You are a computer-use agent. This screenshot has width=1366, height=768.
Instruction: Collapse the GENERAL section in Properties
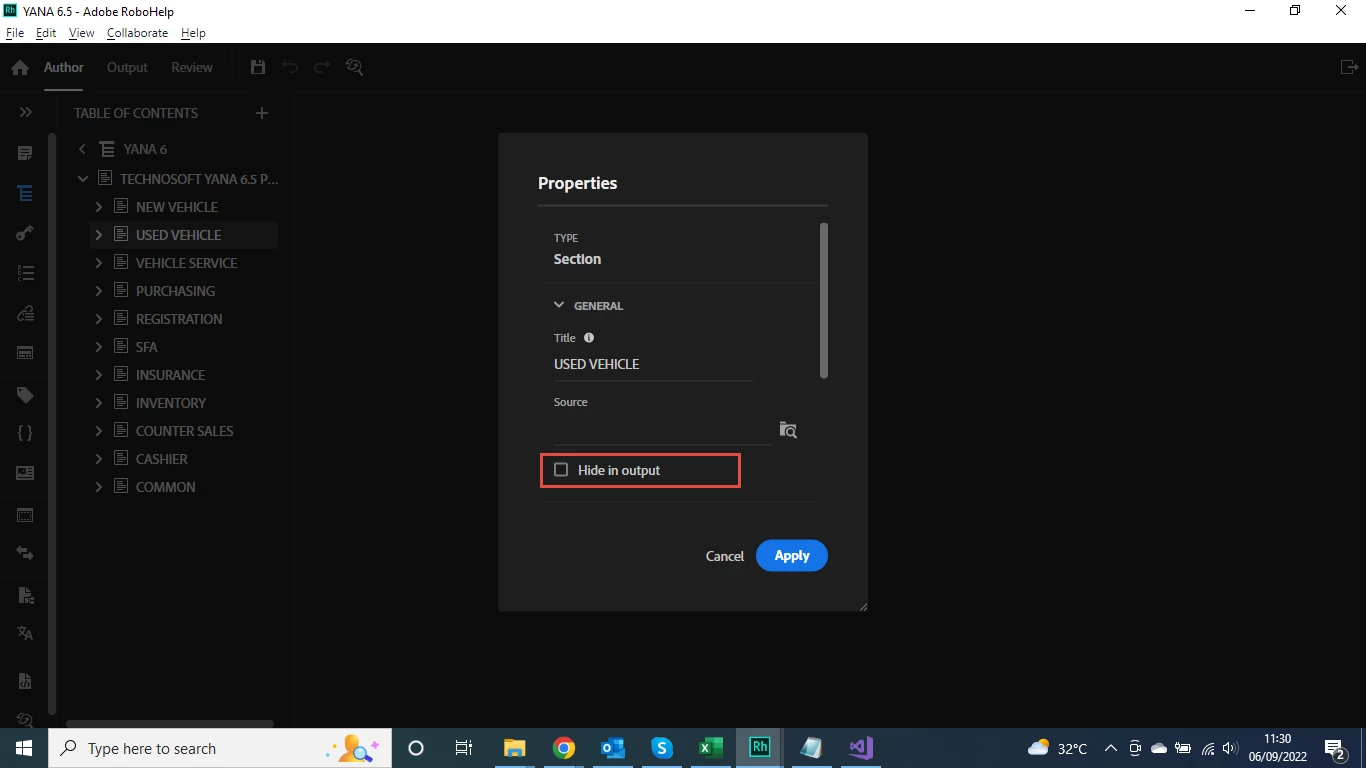point(559,306)
